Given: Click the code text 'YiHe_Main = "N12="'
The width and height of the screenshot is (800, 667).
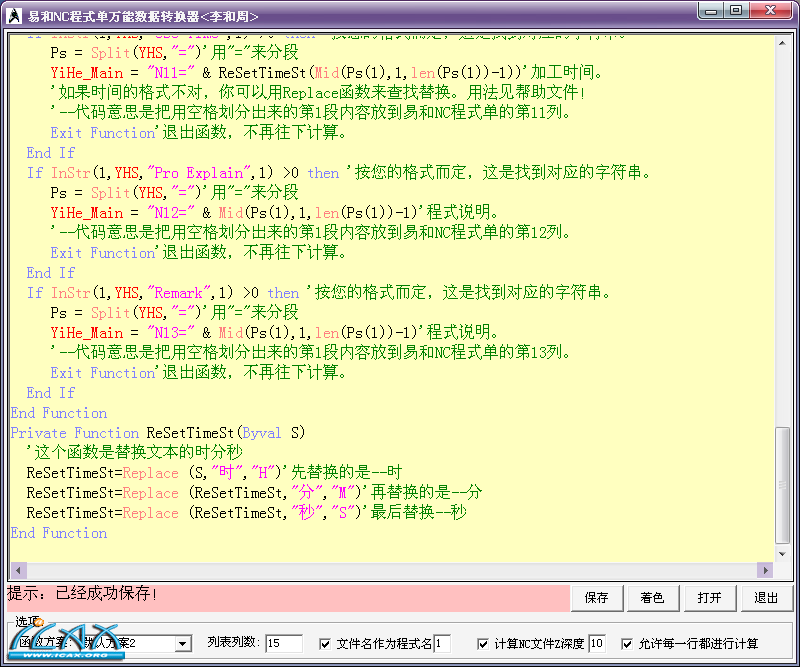Looking at the screenshot, I should click(x=122, y=213).
